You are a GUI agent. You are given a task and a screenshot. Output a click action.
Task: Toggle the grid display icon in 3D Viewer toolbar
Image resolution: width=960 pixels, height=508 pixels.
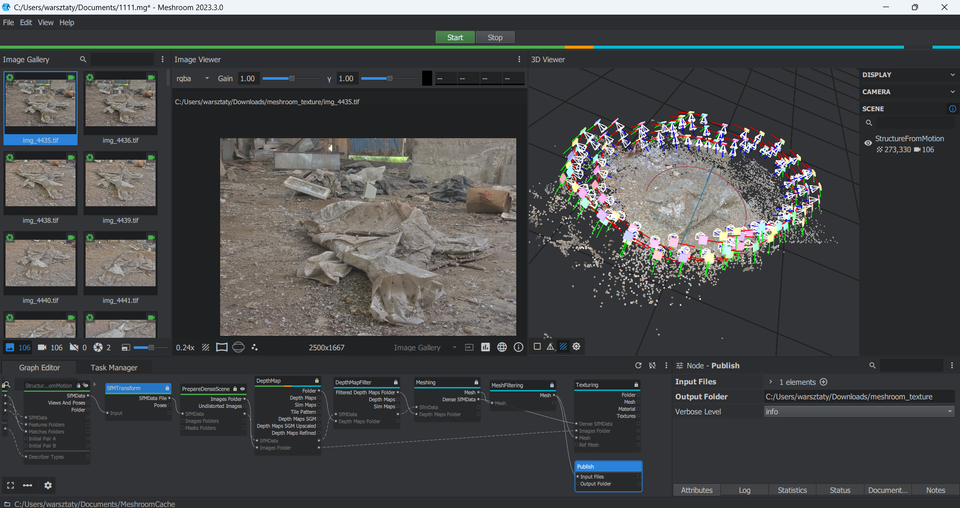pos(563,346)
